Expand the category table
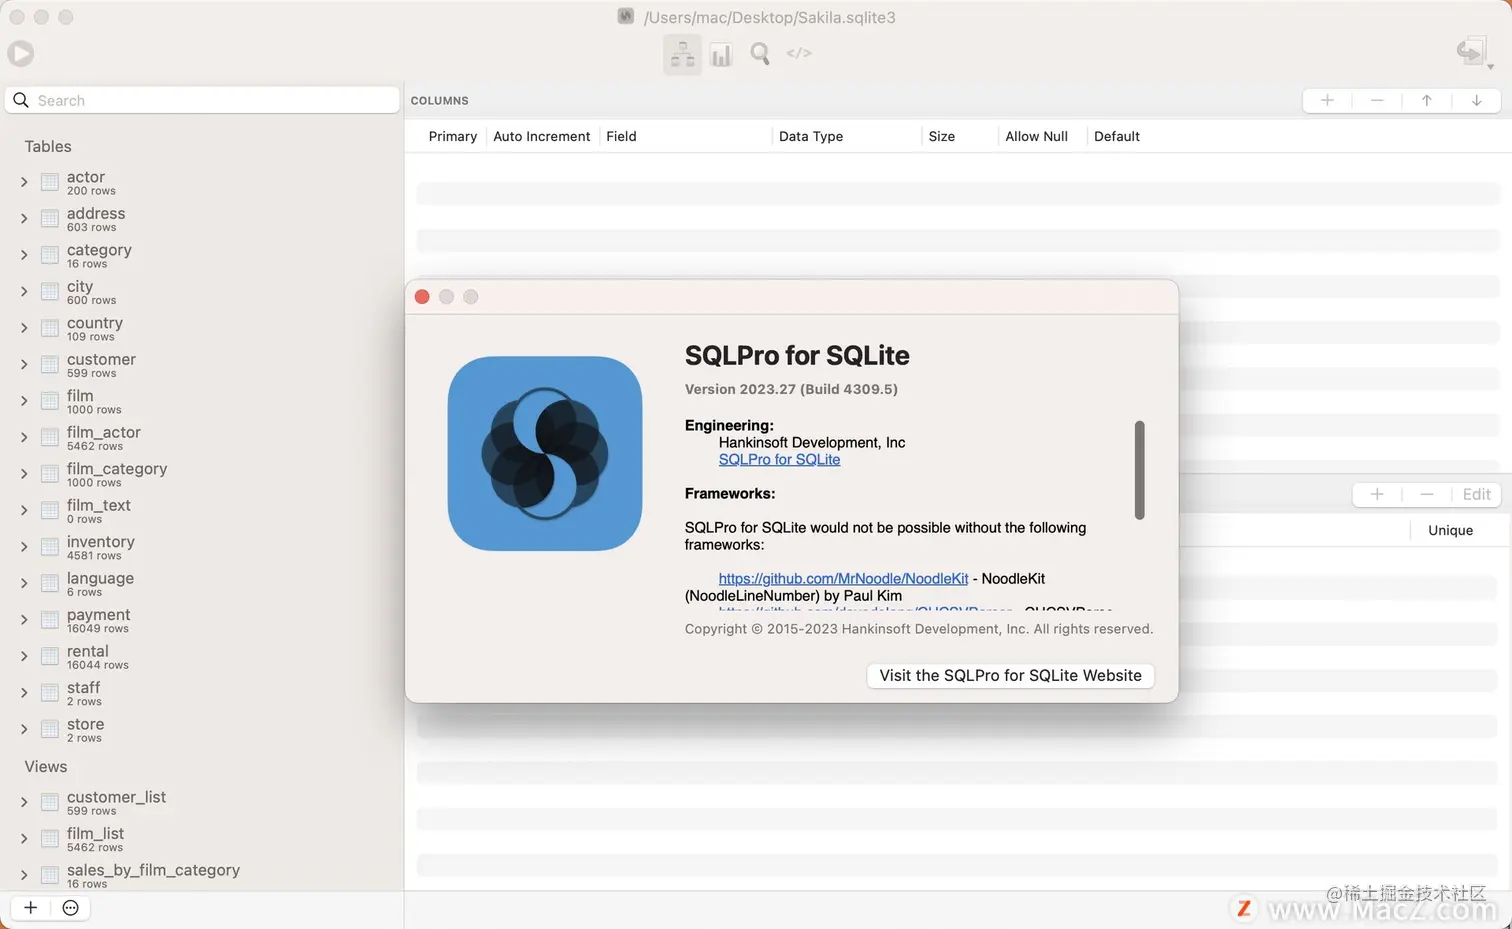The image size is (1512, 929). point(24,255)
